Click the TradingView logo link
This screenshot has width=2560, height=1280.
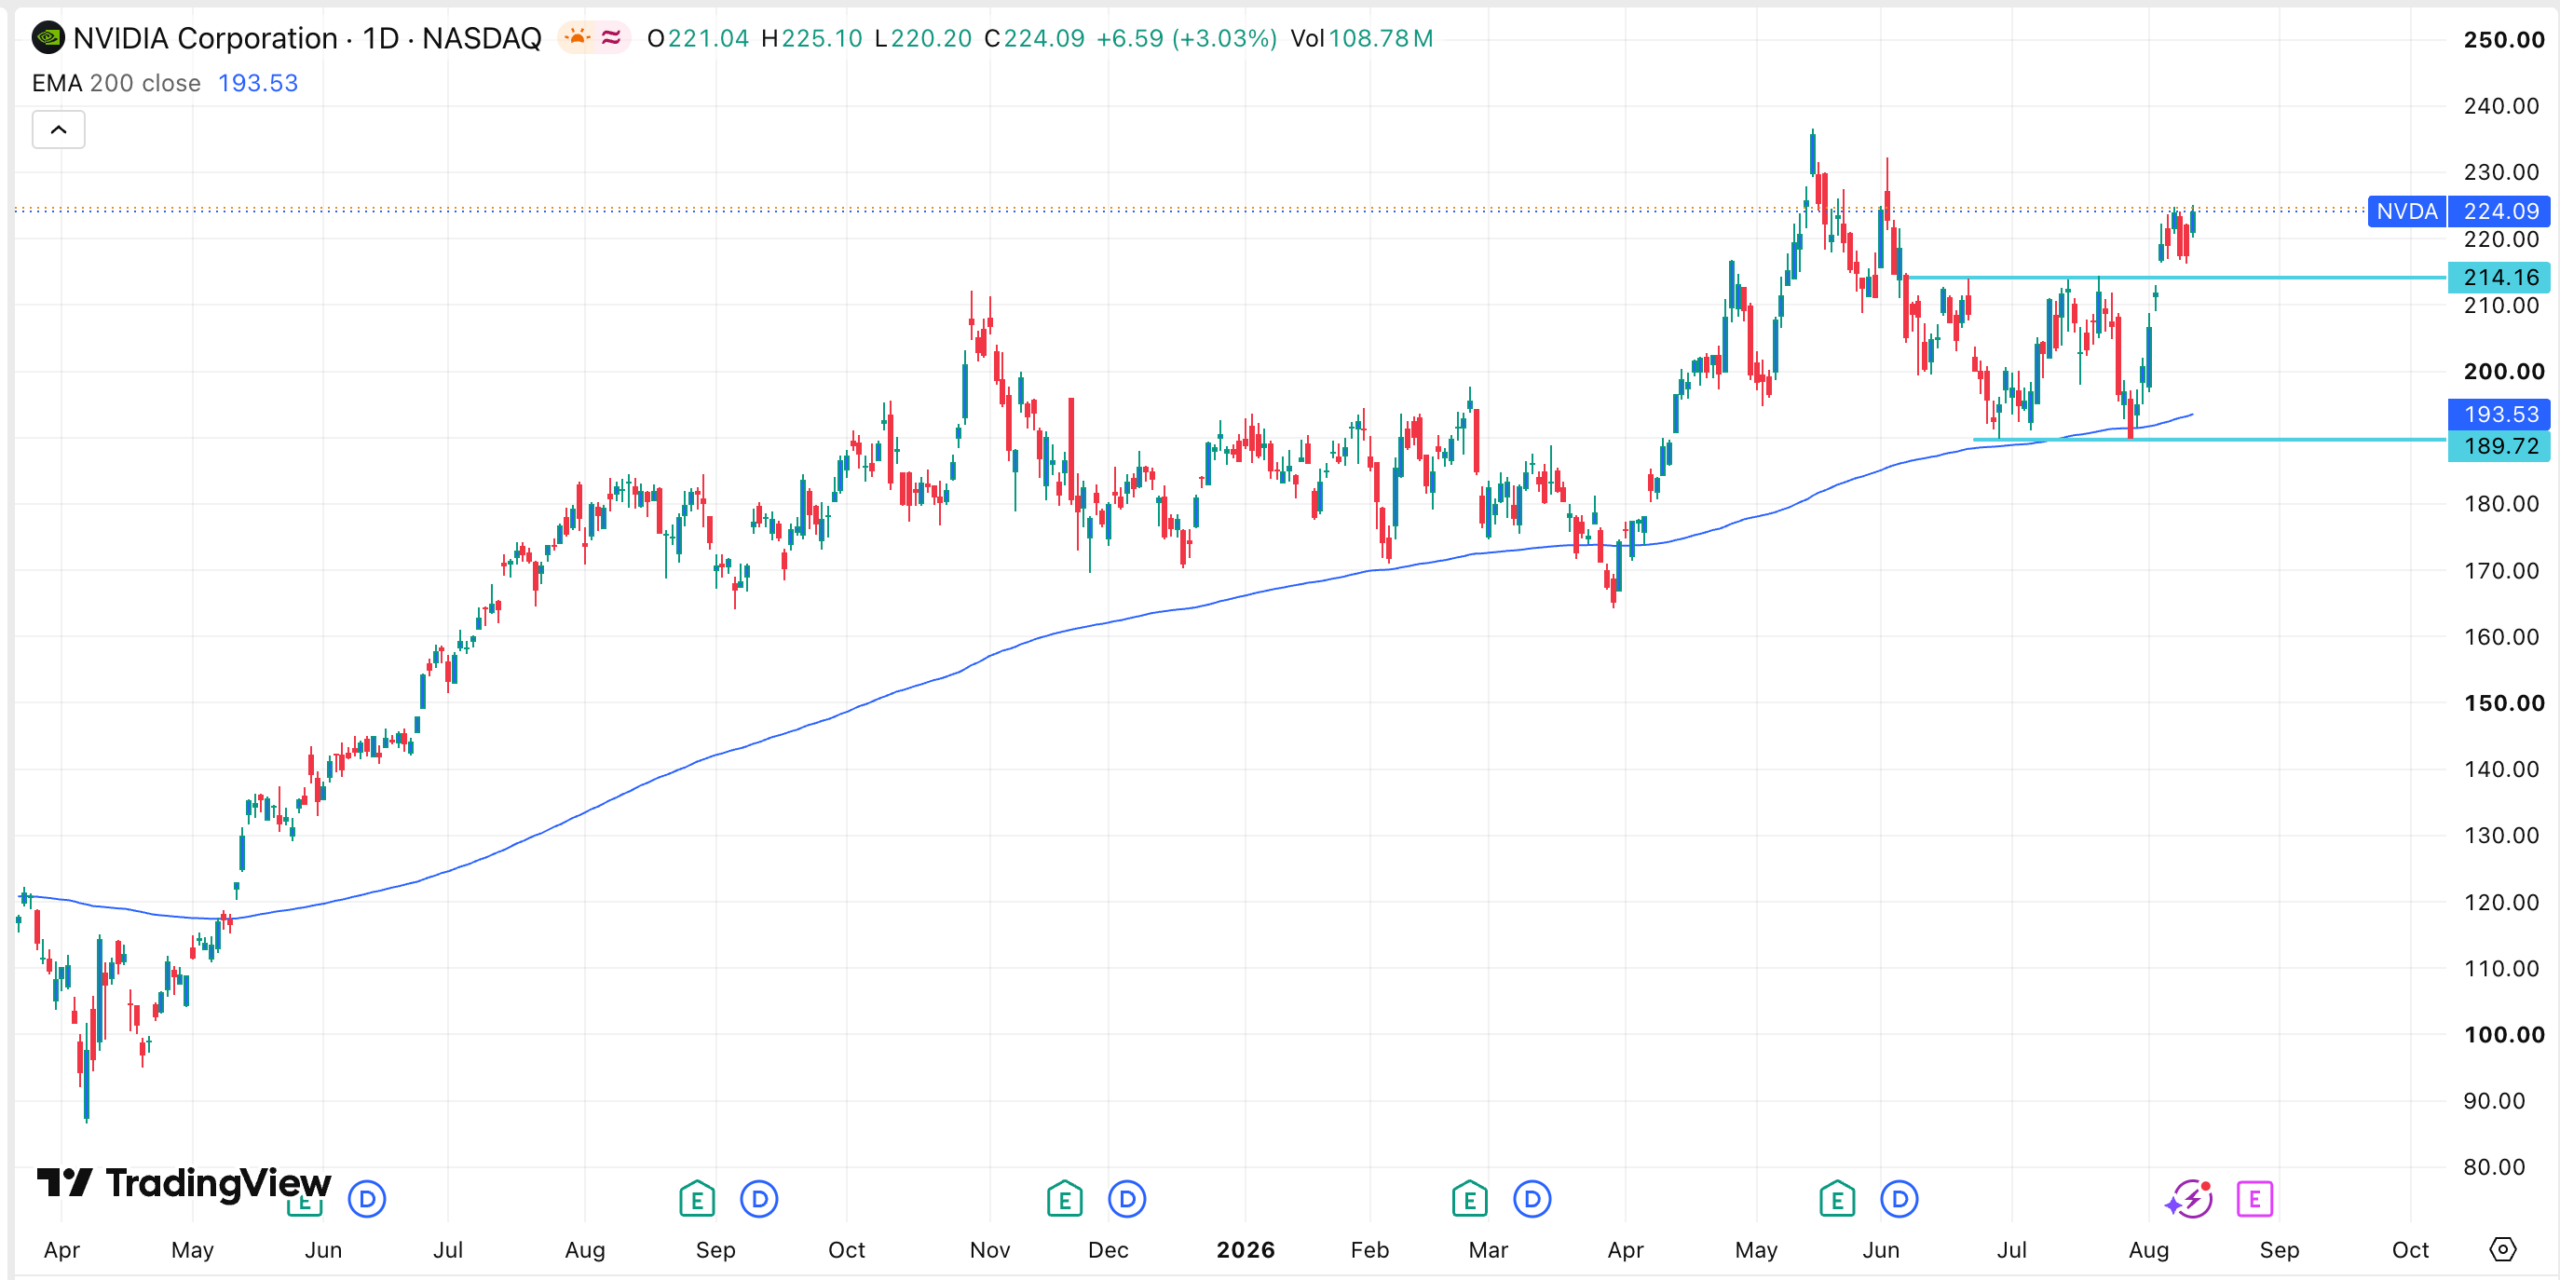[184, 1183]
